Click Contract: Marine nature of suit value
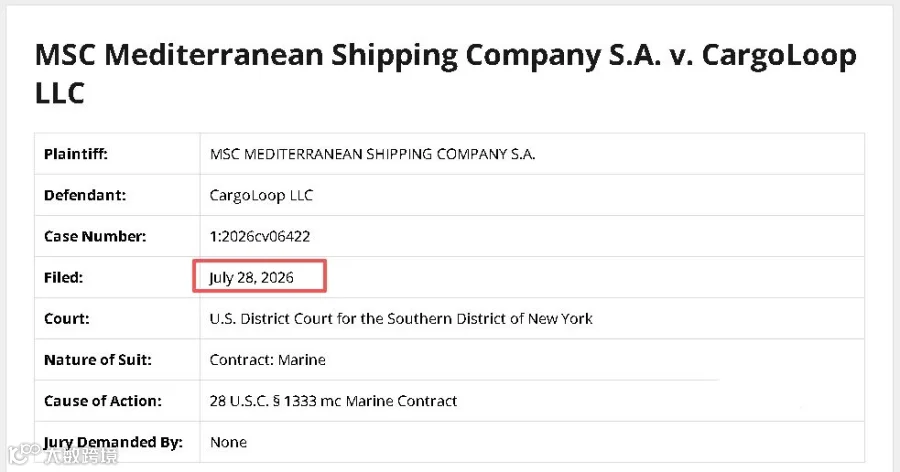 tap(267, 360)
